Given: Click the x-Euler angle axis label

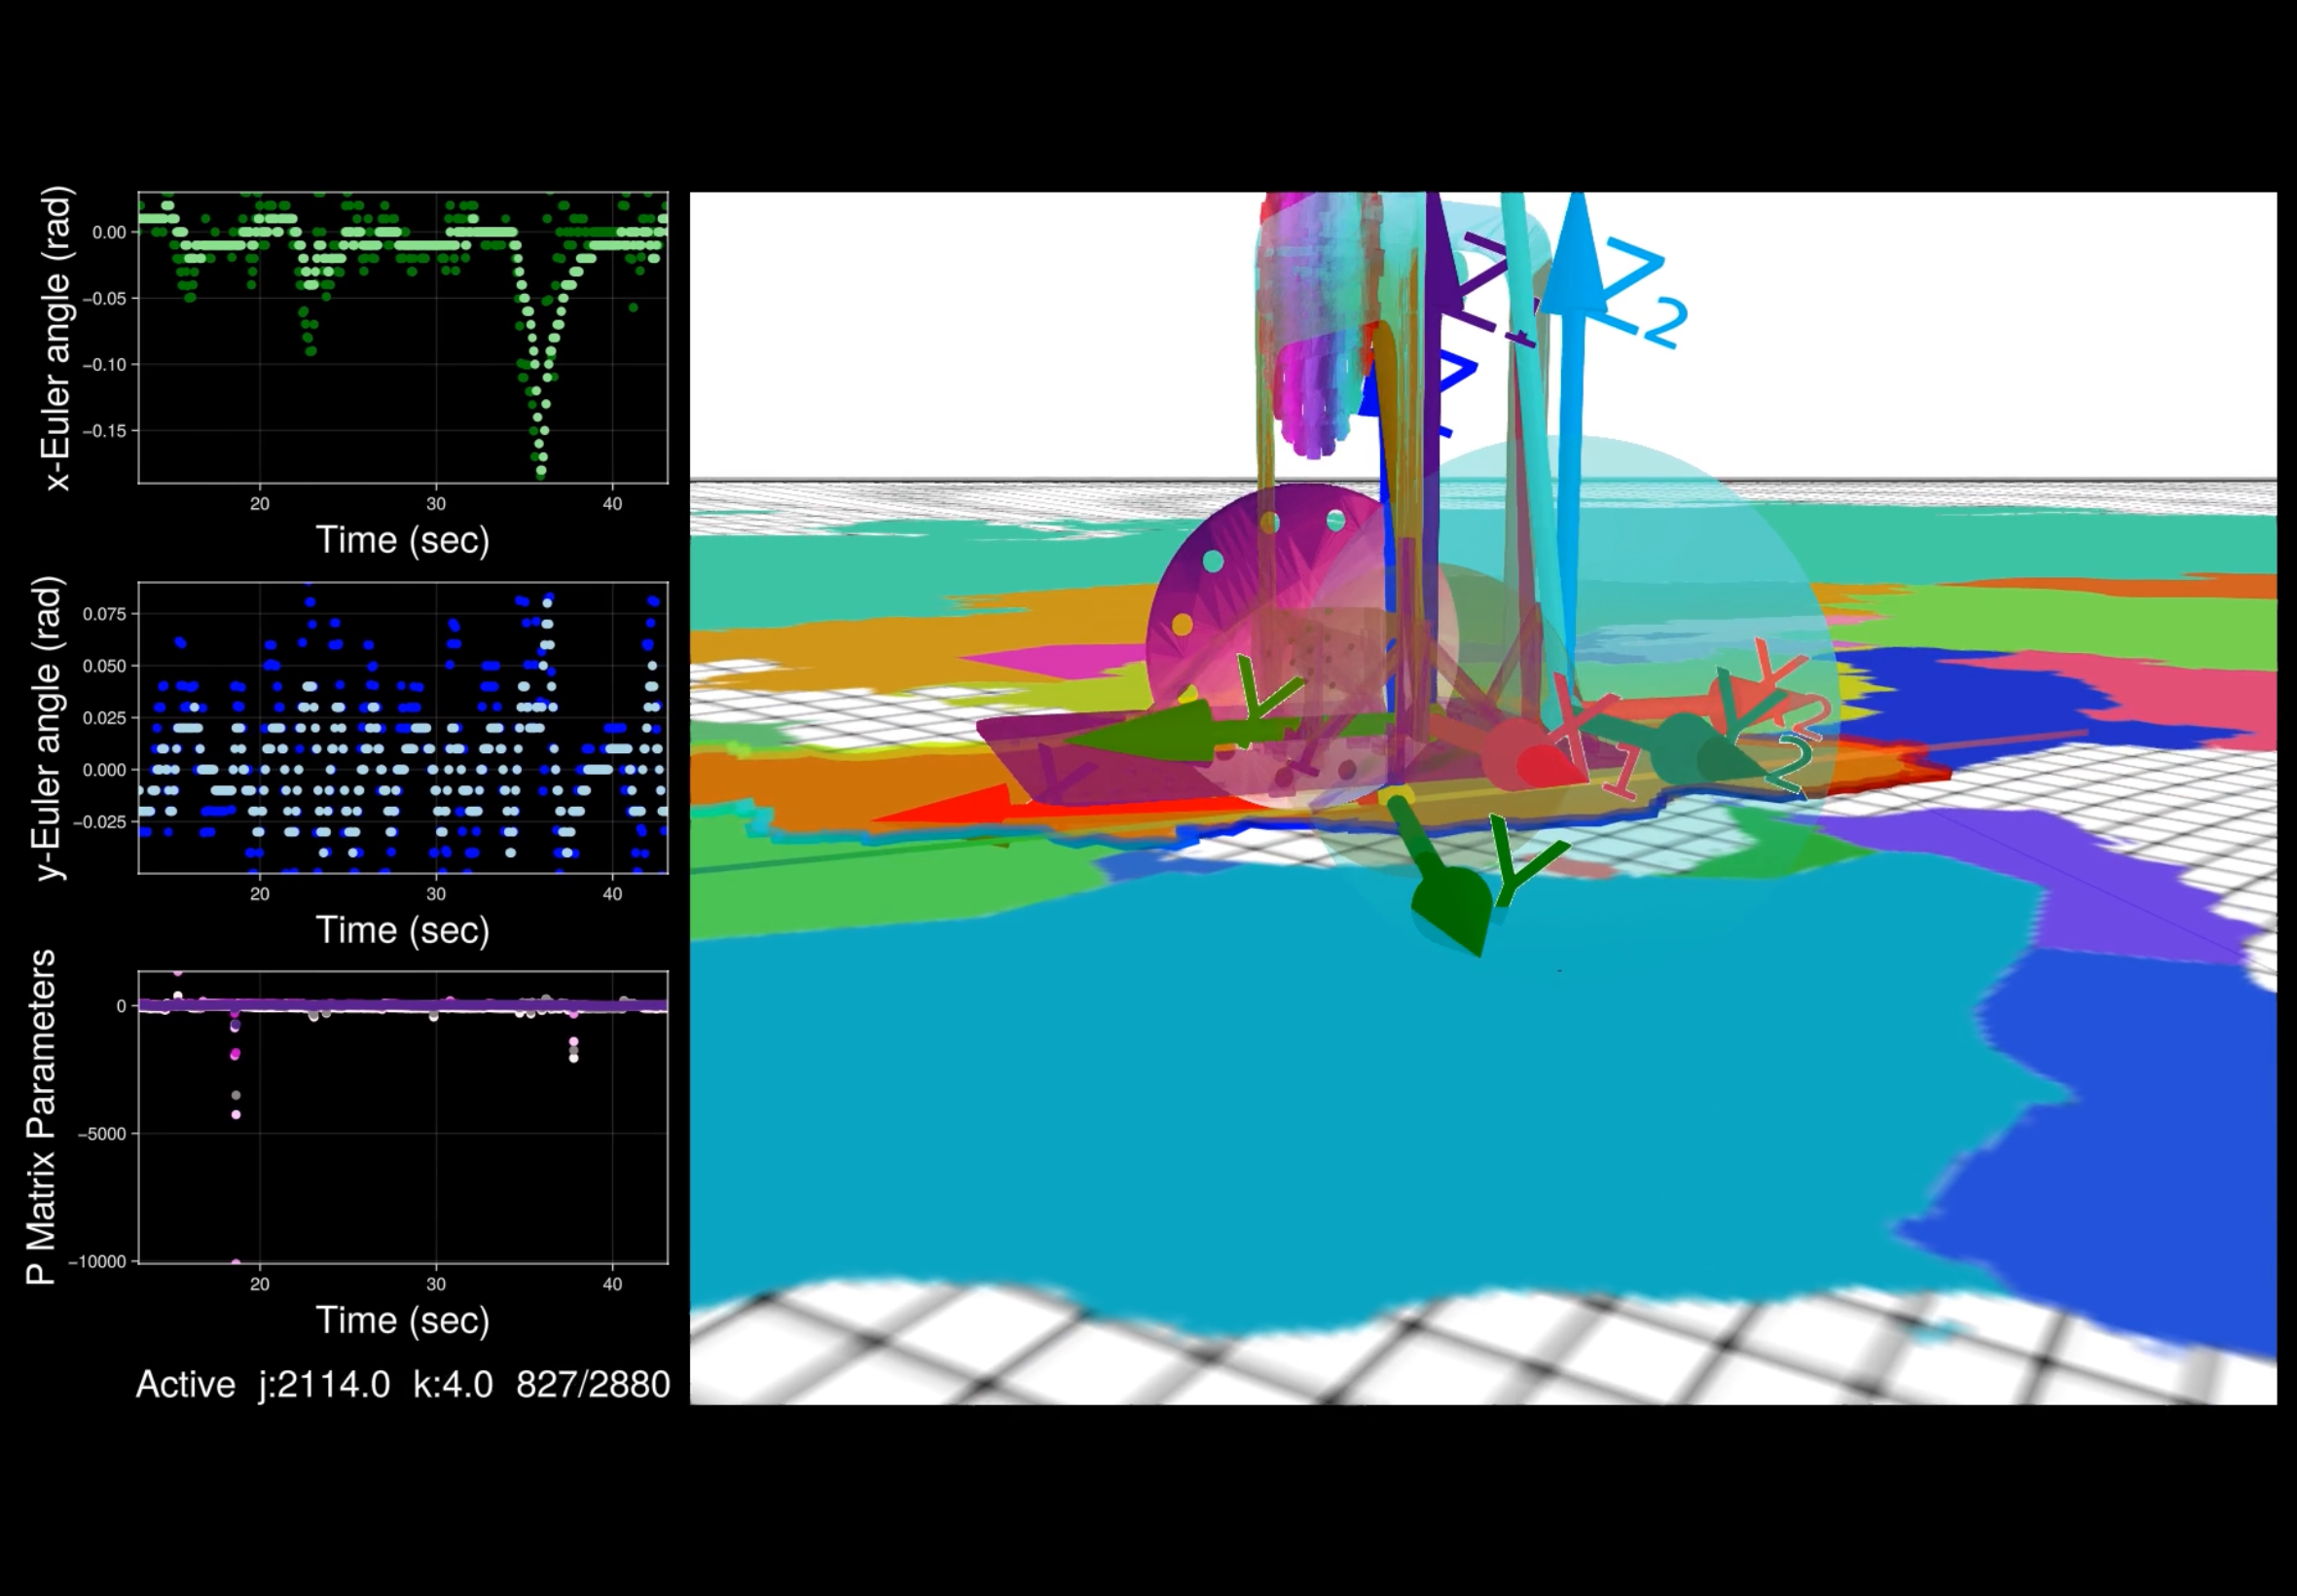Looking at the screenshot, I should 57,335.
